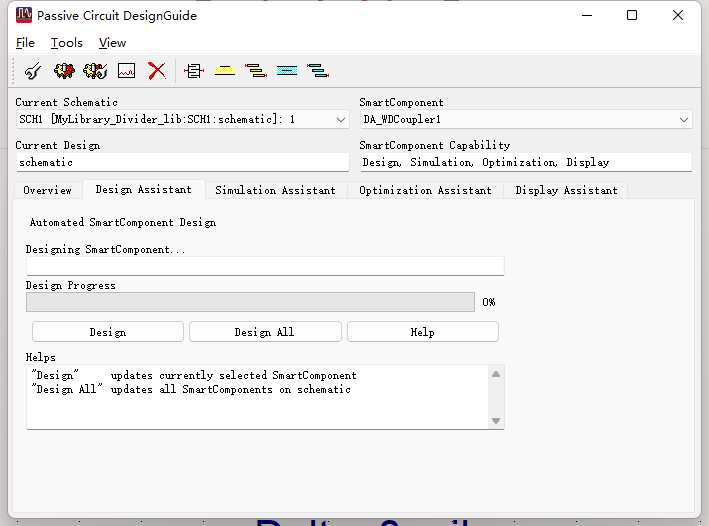Click the 0% progress value
709x526 pixels.
coord(488,302)
